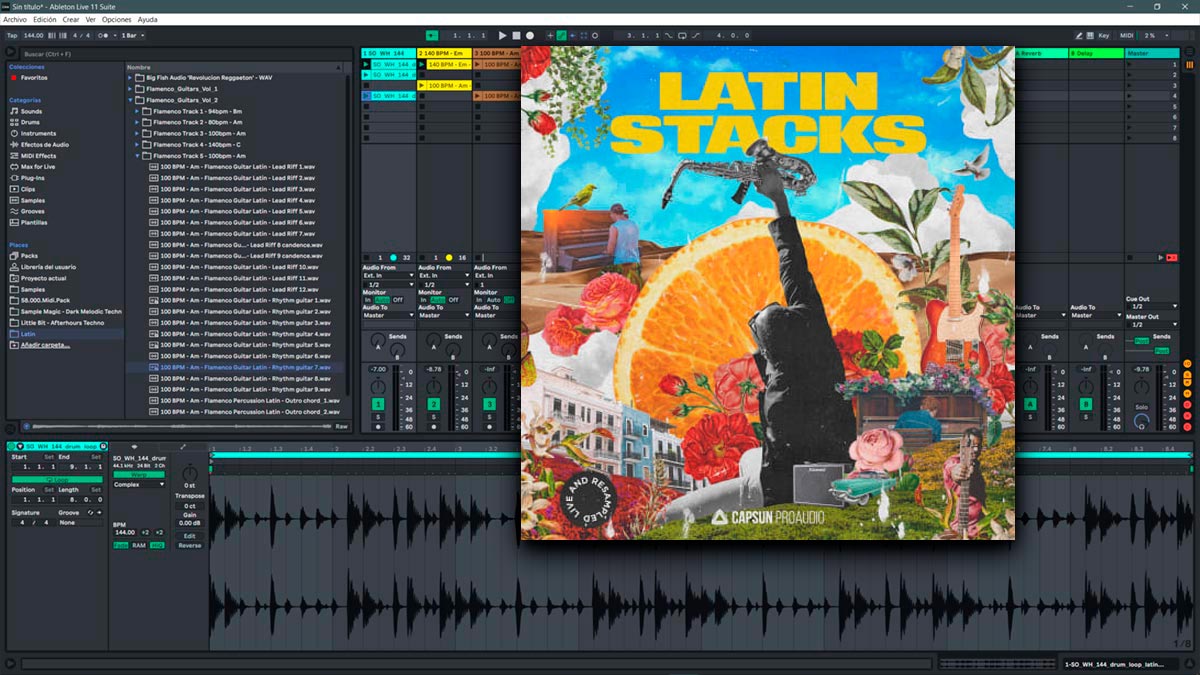Select Plug-Ins category icon
Image resolution: width=1200 pixels, height=675 pixels.
[13, 177]
